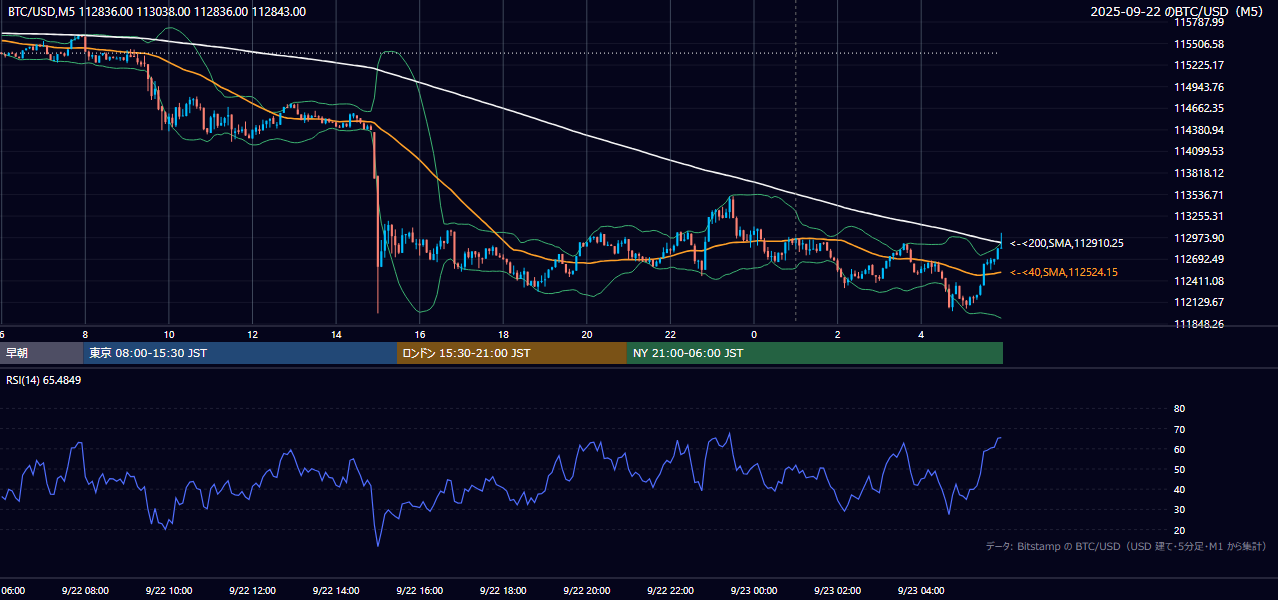This screenshot has height=600, width=1278.
Task: Click the '9/23 00:00' time axis label
Action: (x=752, y=591)
